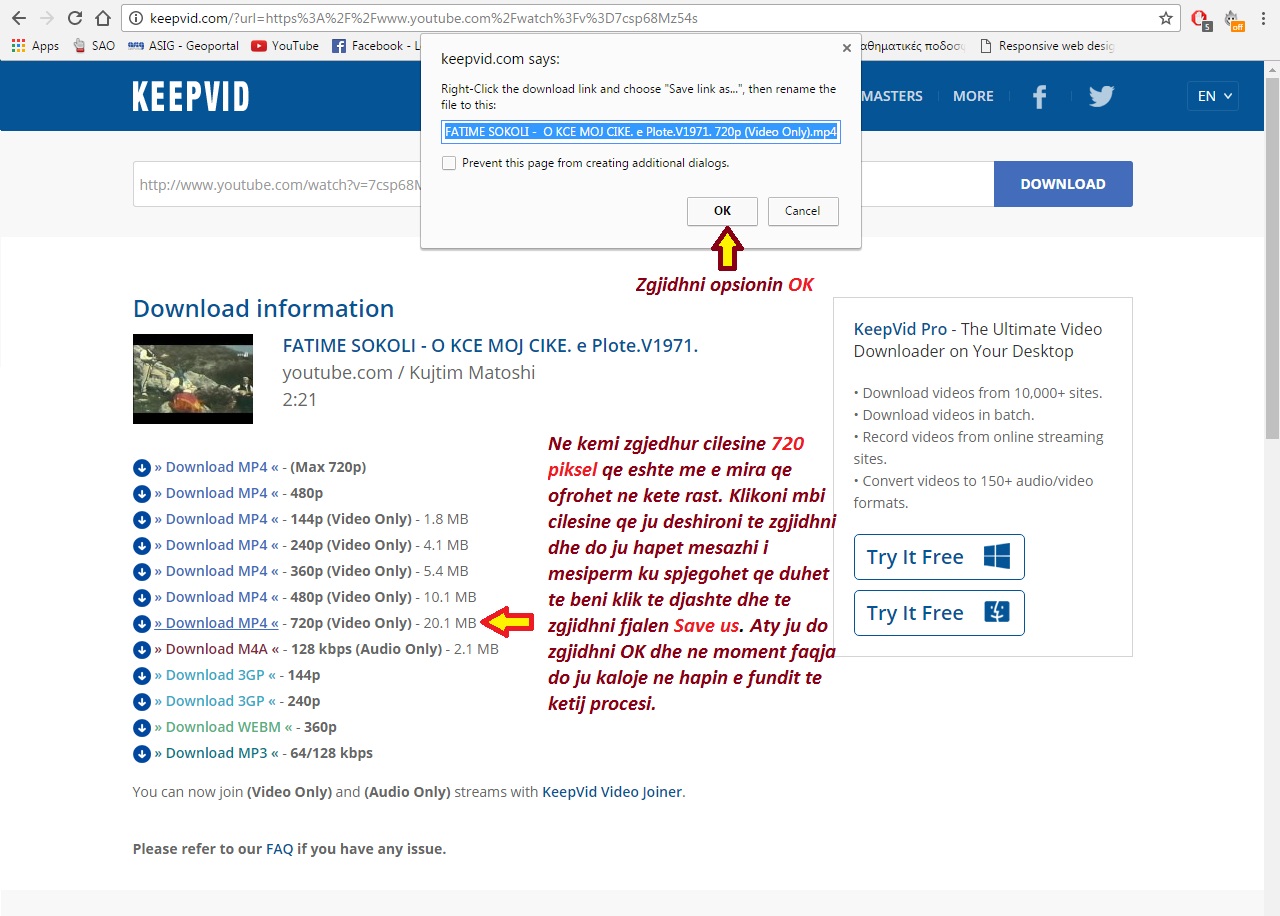1280x916 pixels.
Task: Dismiss the dialog with Cancel
Action: click(802, 211)
